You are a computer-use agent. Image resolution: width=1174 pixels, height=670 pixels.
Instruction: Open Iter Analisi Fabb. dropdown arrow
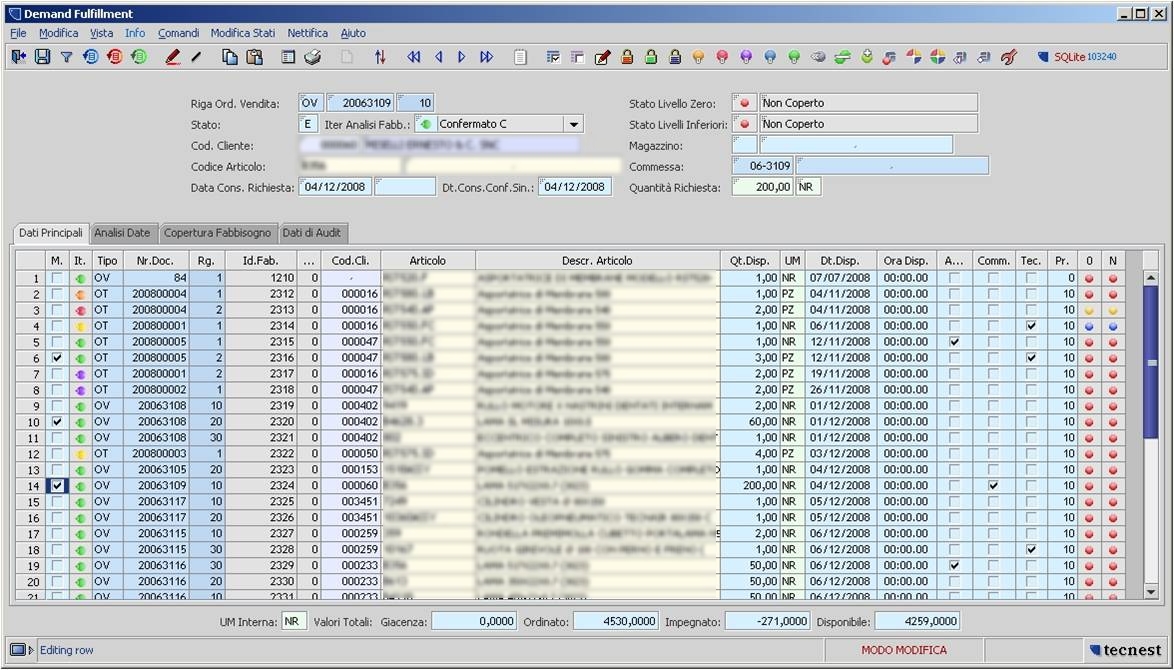coord(574,124)
